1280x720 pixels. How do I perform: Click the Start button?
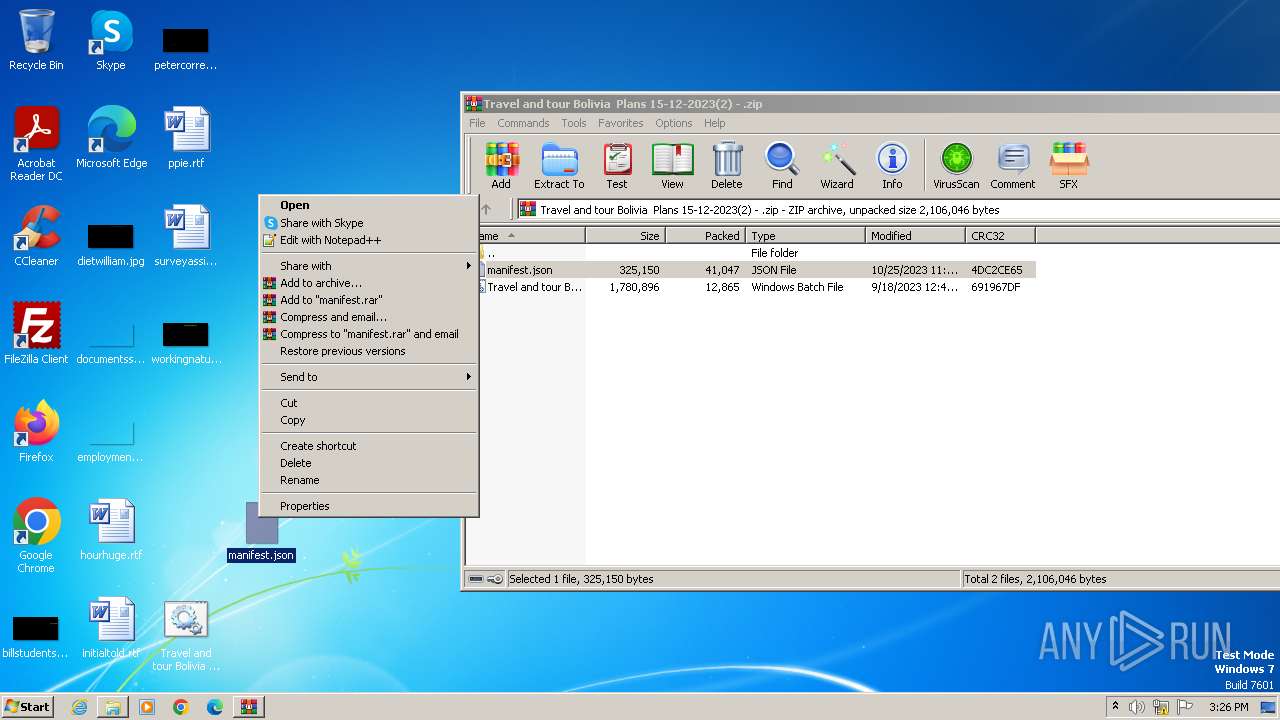point(28,706)
